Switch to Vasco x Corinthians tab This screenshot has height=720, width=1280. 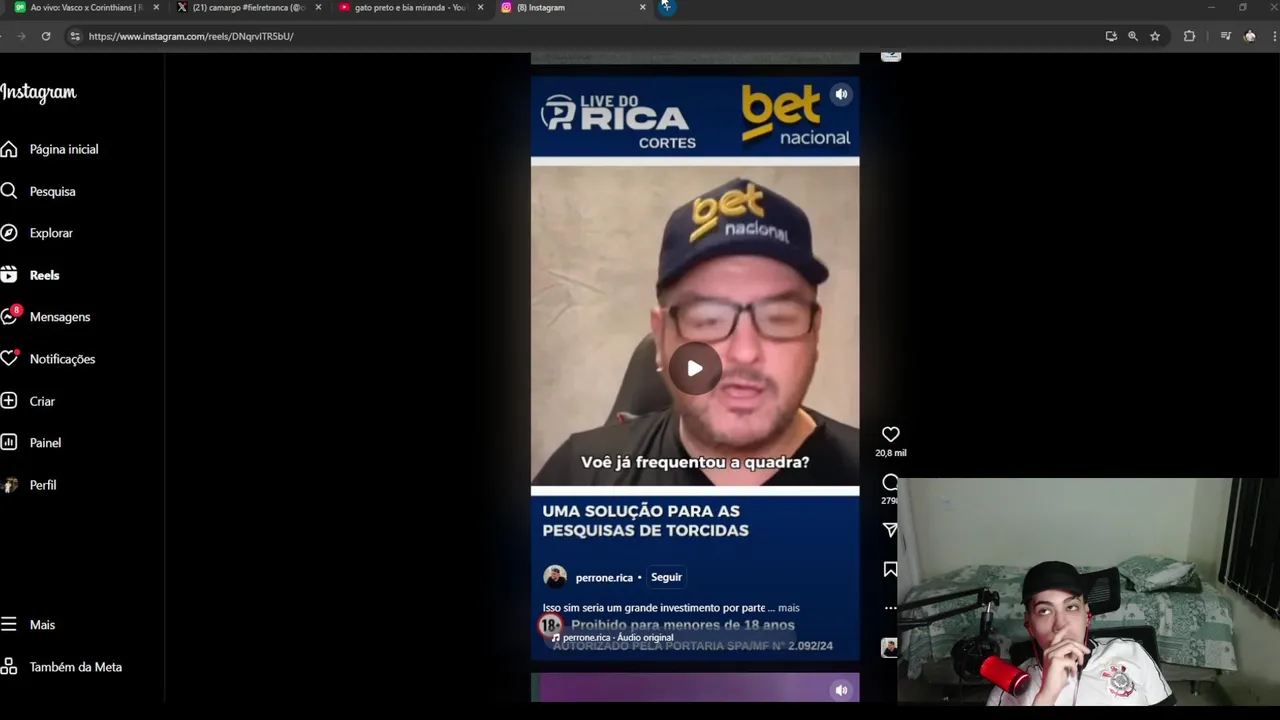point(86,8)
